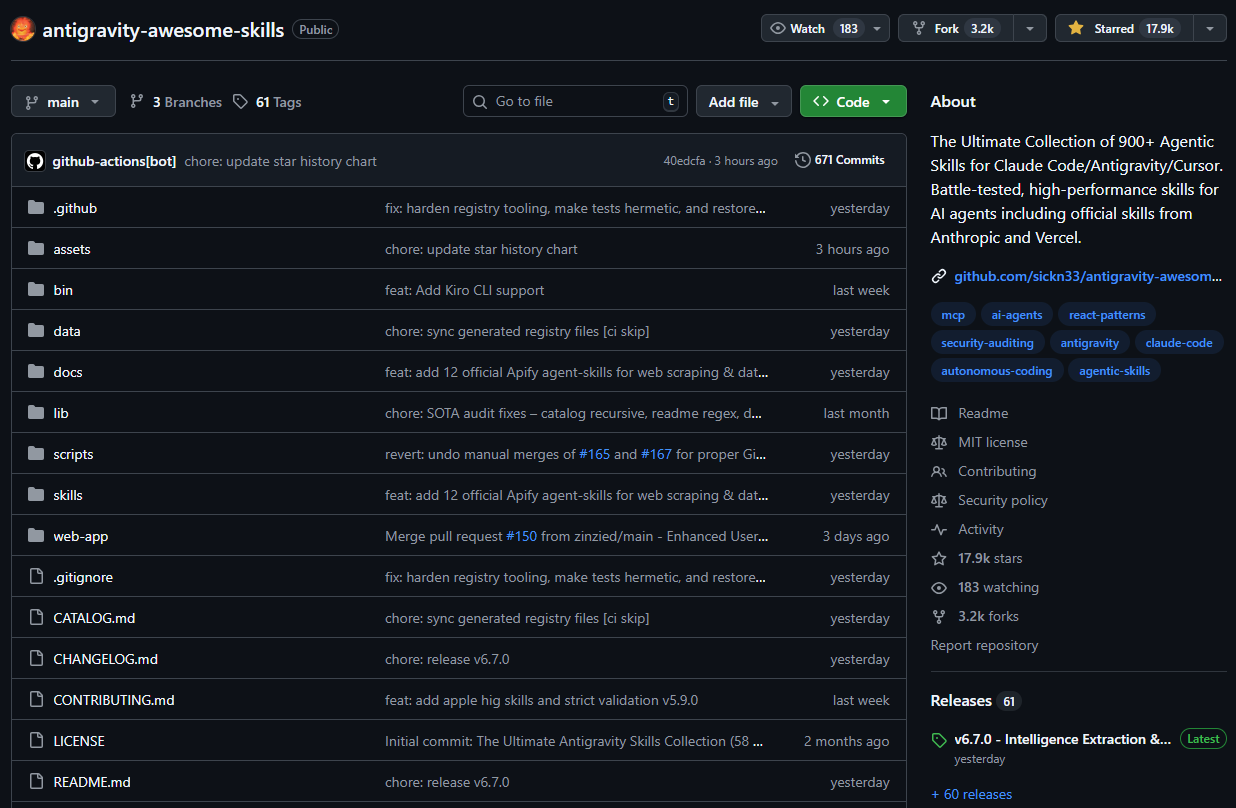Open the 61 Tags list
The width and height of the screenshot is (1236, 808).
click(x=267, y=102)
